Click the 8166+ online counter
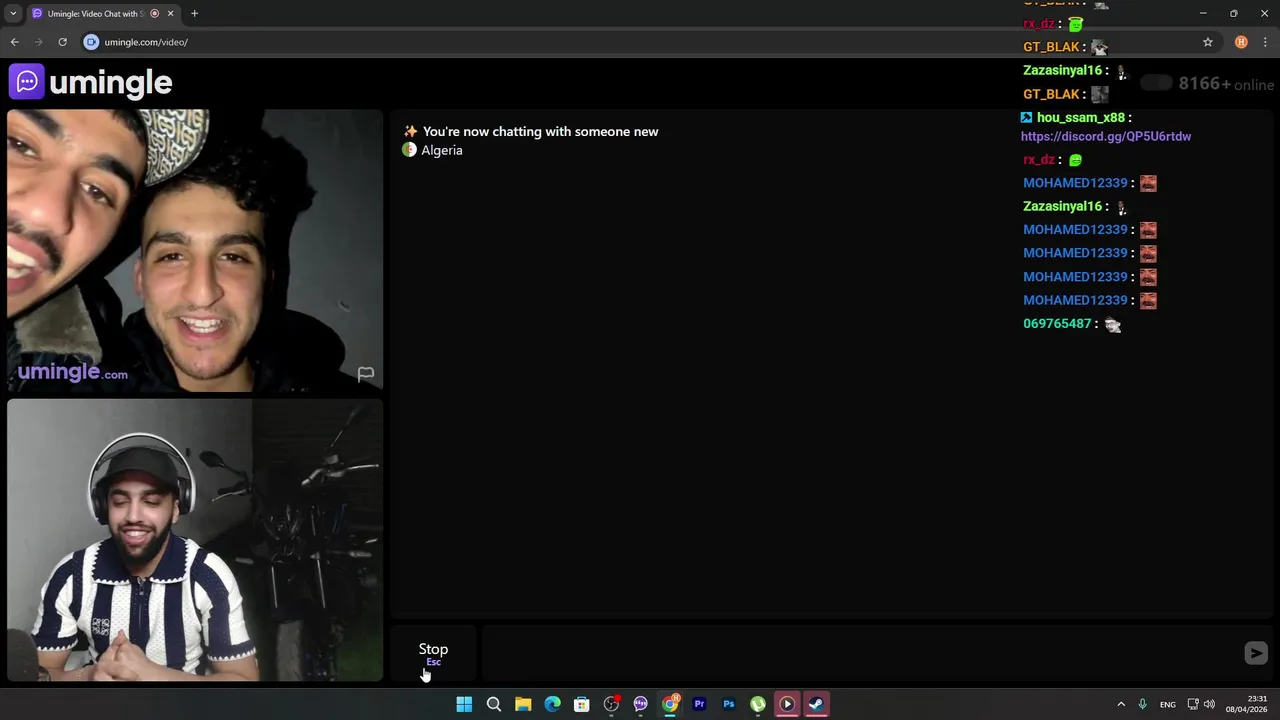Image resolution: width=1280 pixels, height=720 pixels. pyautogui.click(x=1226, y=84)
